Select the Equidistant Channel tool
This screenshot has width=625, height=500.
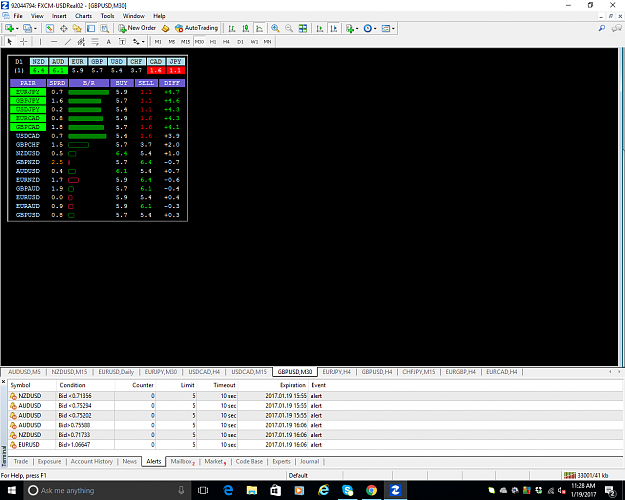(x=81, y=41)
